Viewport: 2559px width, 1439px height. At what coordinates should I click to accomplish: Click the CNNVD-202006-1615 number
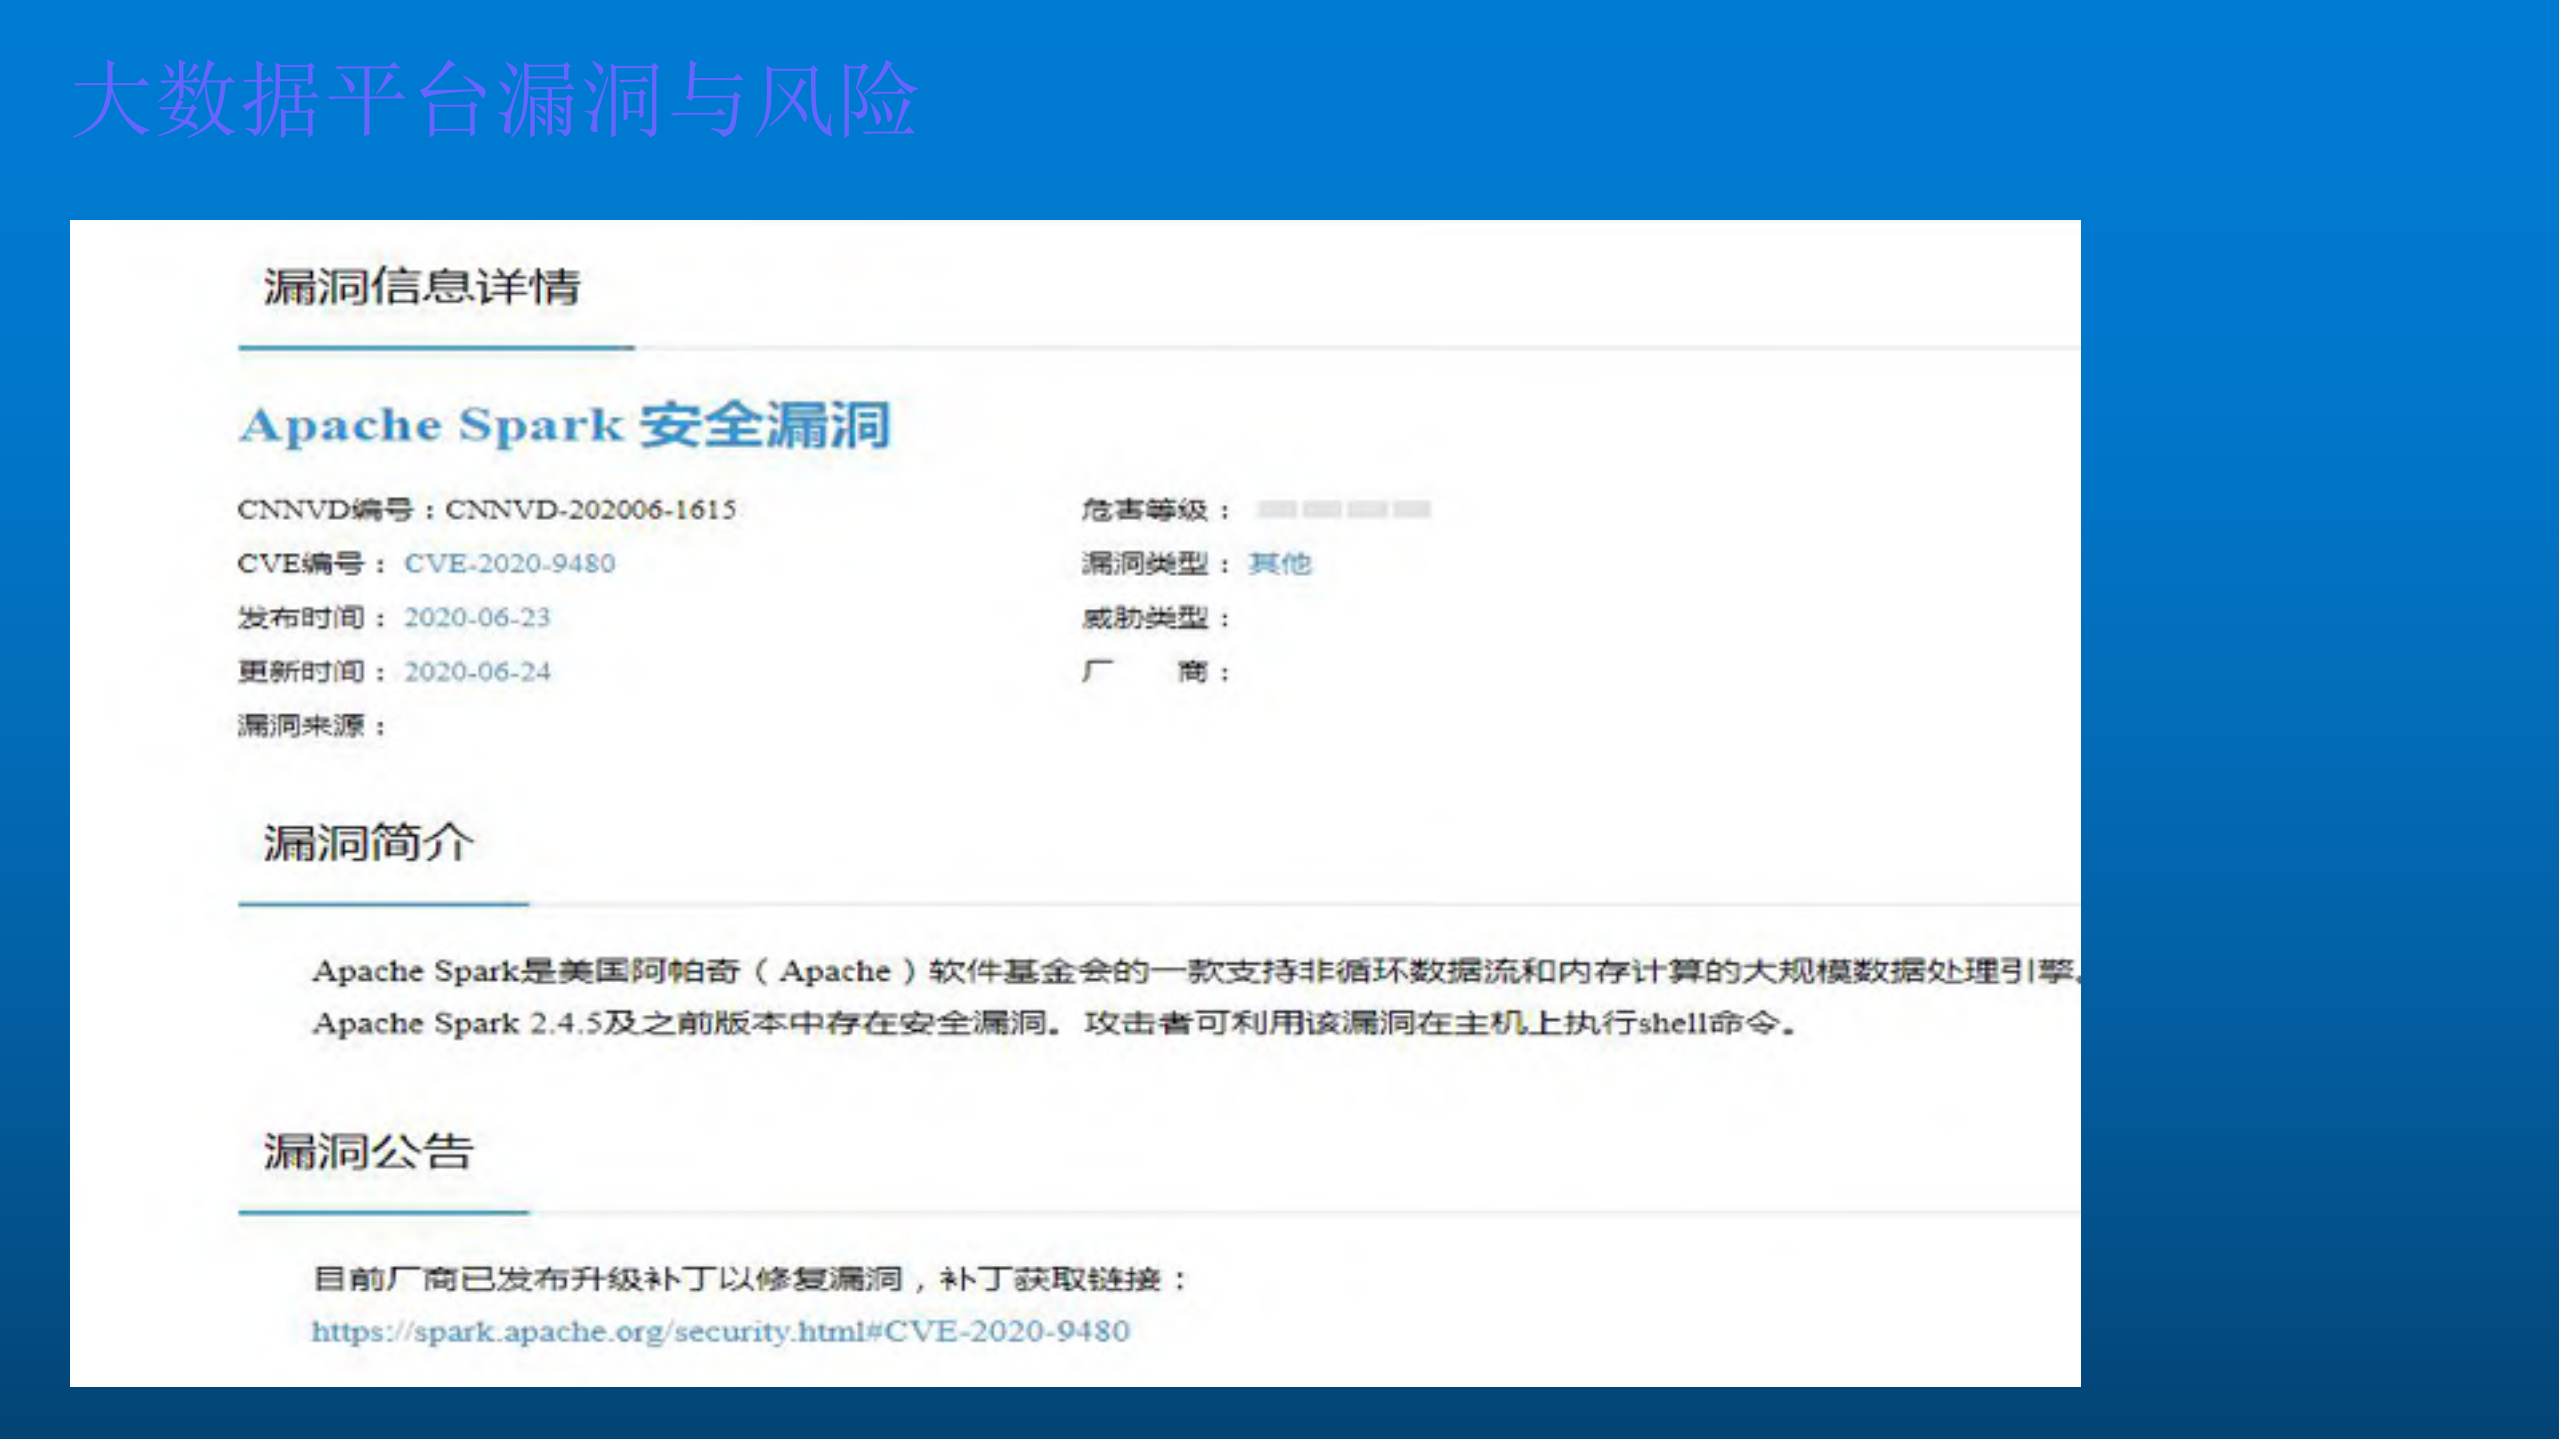(x=590, y=509)
